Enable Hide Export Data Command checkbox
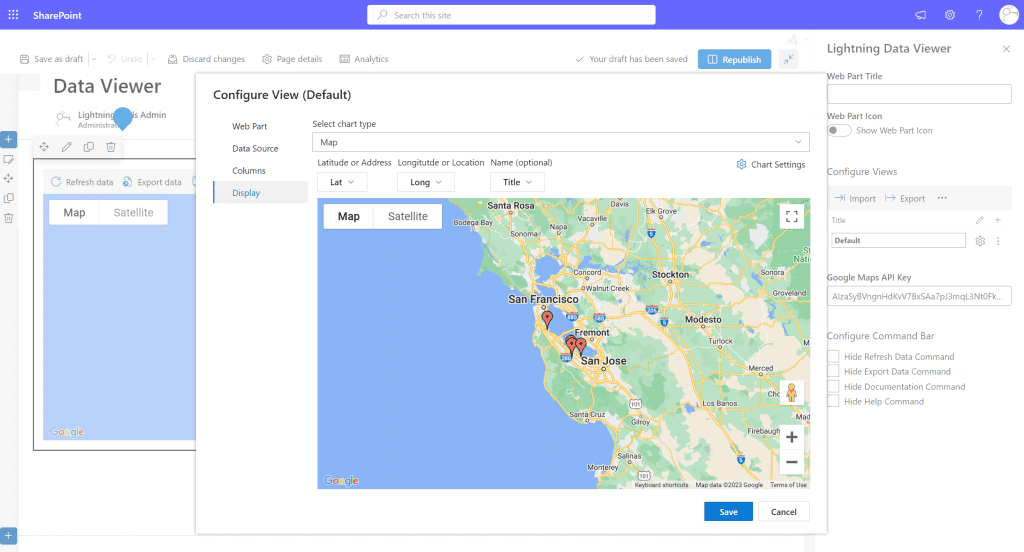 (833, 371)
